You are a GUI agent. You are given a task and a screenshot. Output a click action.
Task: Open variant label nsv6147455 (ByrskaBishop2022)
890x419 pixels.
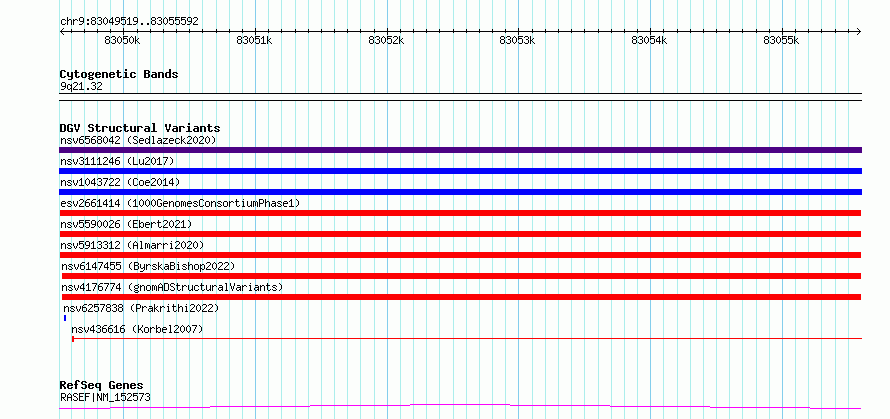[148, 266]
